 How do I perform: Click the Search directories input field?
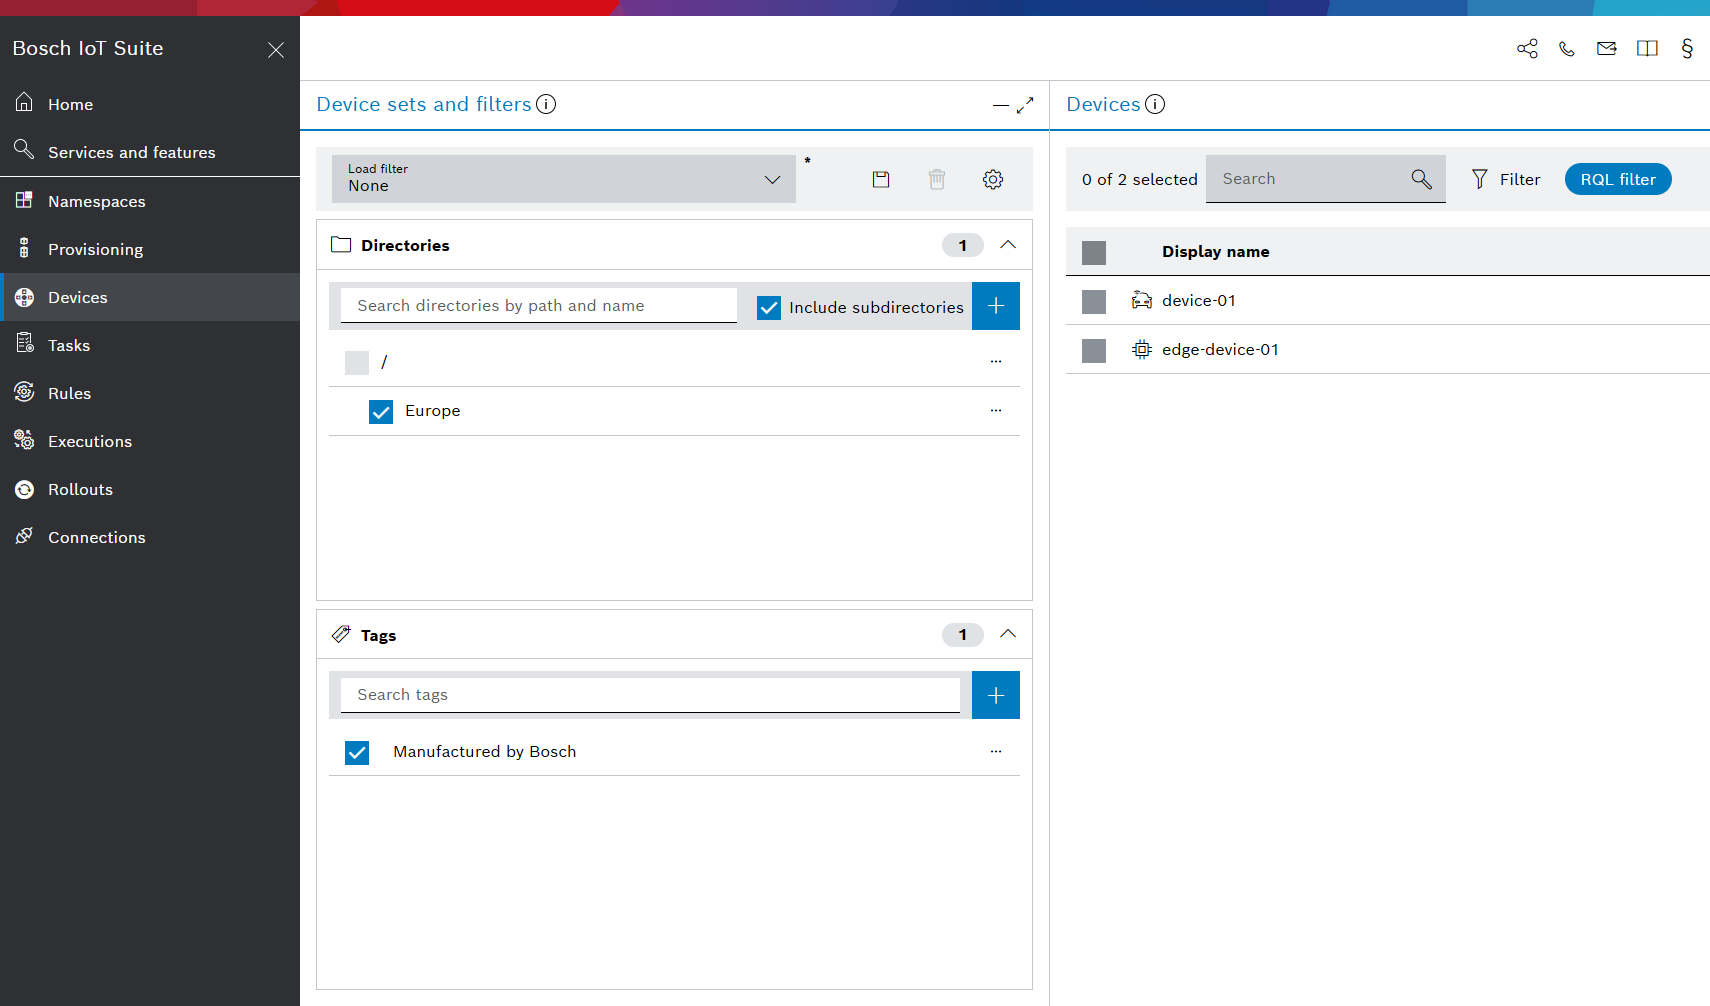point(539,306)
